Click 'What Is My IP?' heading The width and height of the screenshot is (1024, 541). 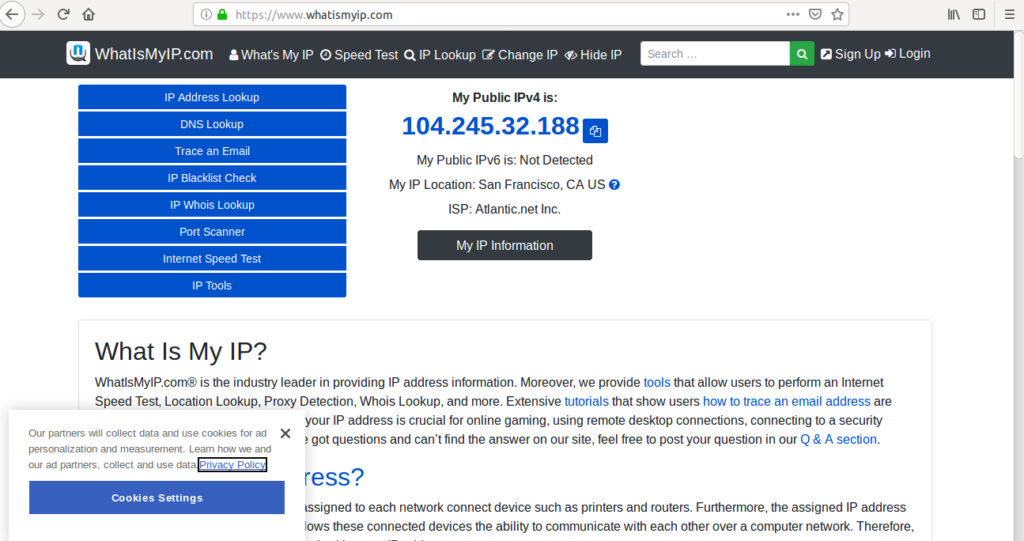[181, 352]
